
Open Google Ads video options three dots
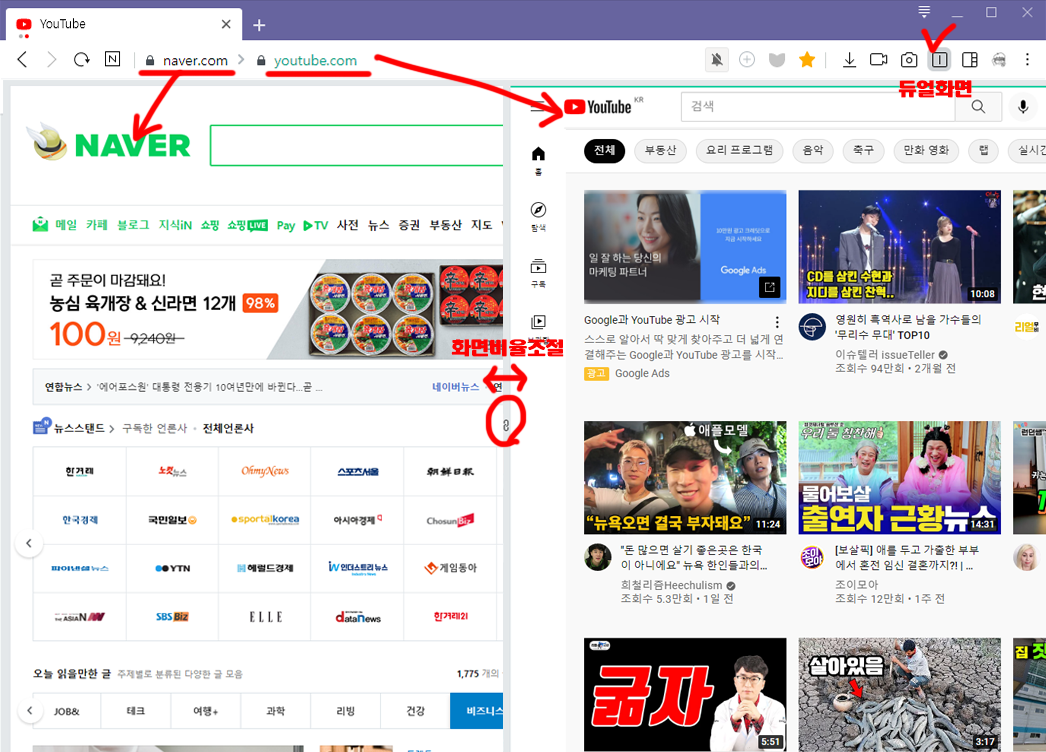coord(776,323)
